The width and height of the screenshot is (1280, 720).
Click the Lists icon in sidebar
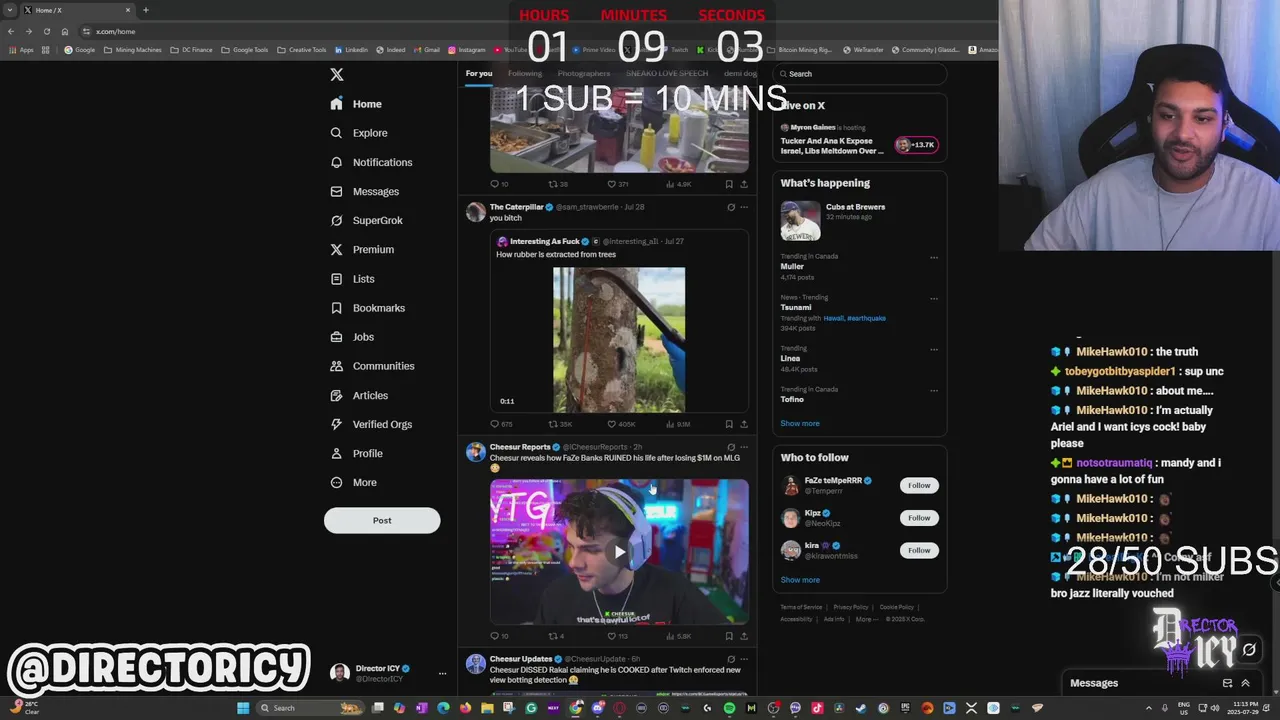click(x=337, y=279)
